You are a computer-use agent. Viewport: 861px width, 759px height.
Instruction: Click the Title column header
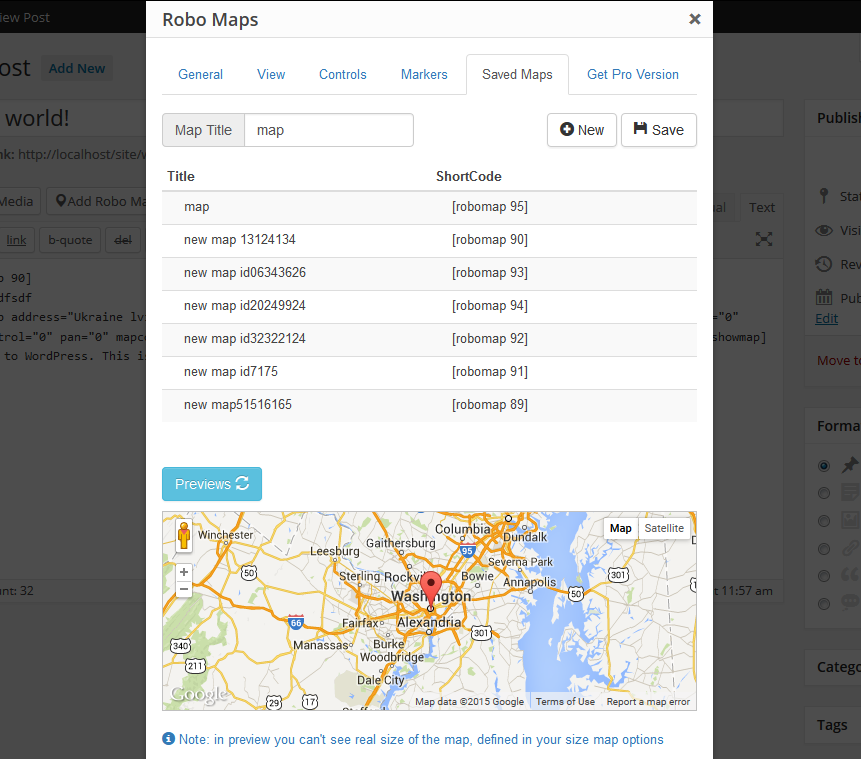click(x=181, y=176)
